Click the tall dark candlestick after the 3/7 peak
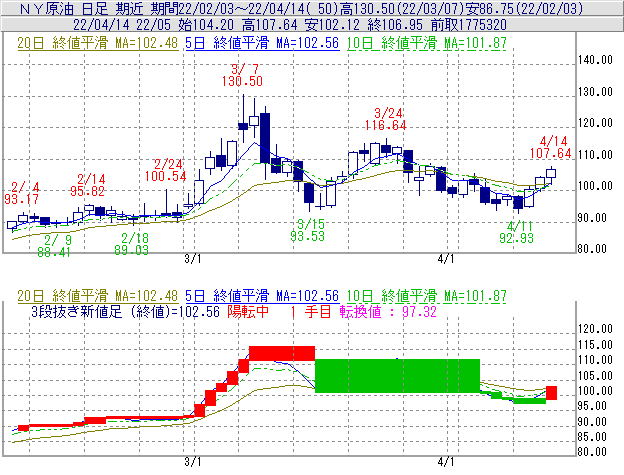Viewport: 624px width, 475px height. [265, 138]
